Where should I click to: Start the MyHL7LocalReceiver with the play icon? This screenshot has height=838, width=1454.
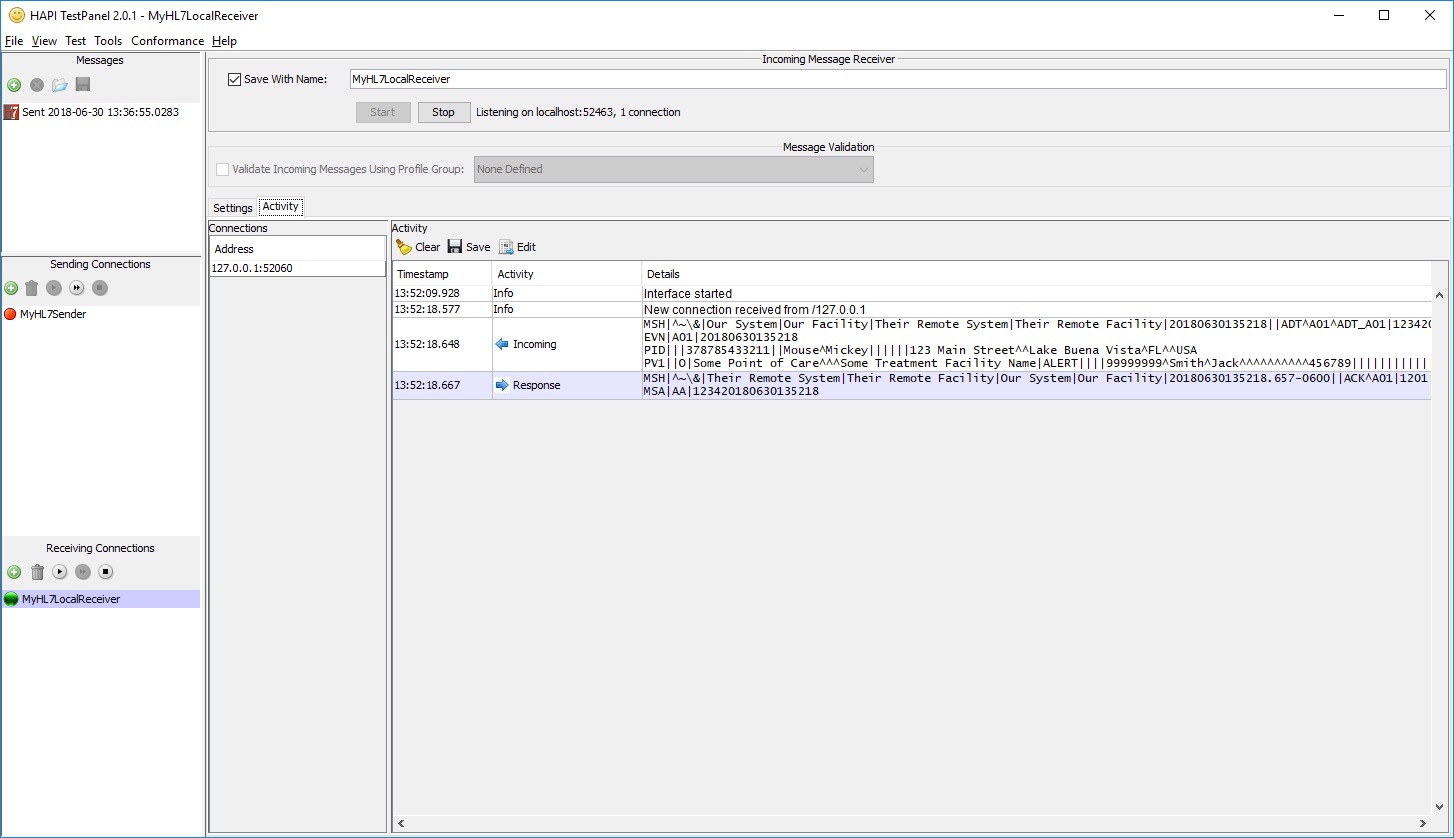pos(59,572)
